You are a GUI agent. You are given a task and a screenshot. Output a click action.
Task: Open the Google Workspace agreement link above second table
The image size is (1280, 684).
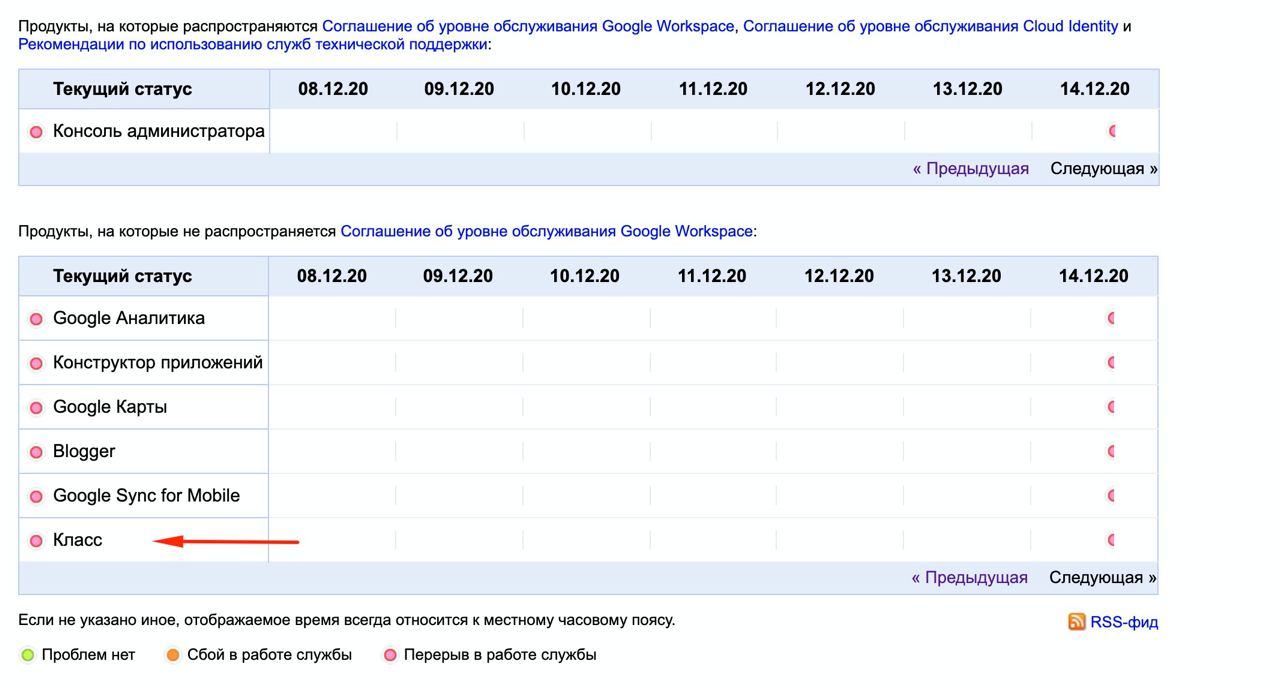[547, 231]
